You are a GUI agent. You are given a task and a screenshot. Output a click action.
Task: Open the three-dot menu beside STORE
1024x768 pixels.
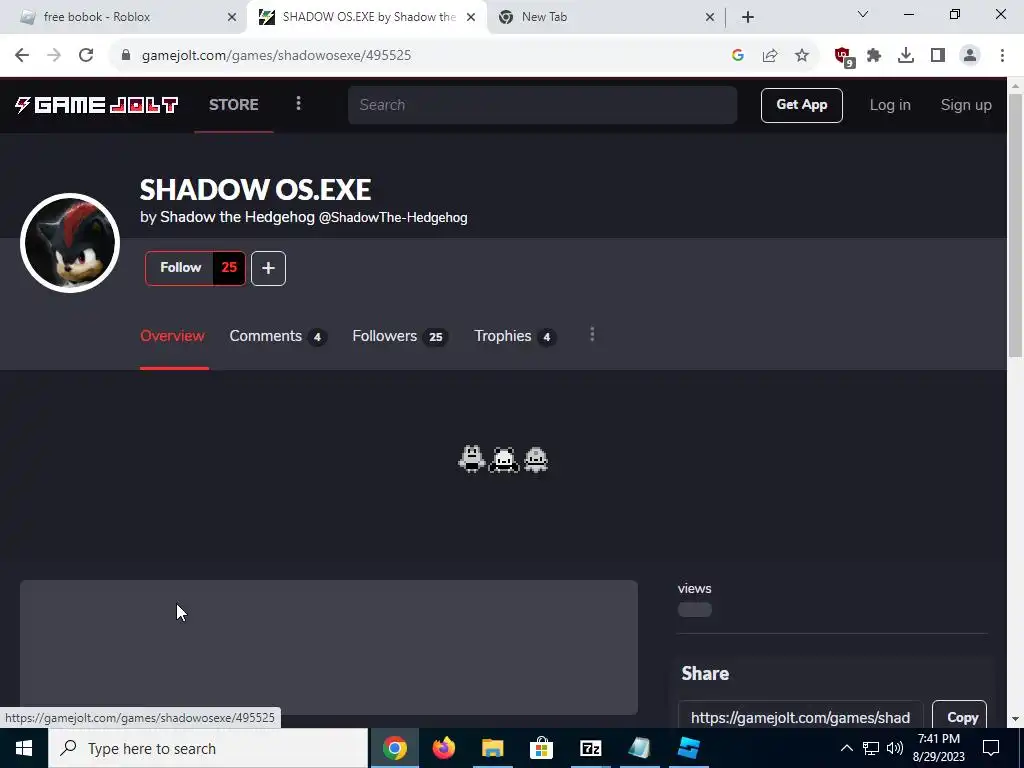(x=298, y=103)
